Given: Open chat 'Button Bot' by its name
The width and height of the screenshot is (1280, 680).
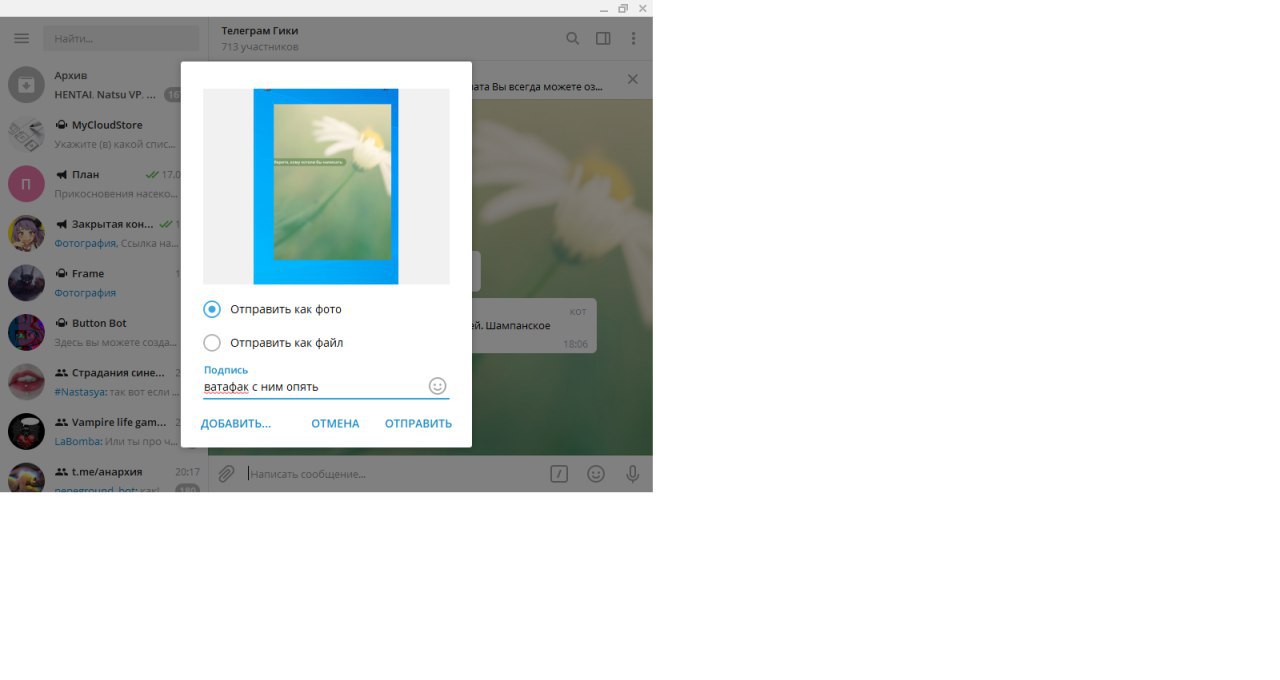Looking at the screenshot, I should coord(99,323).
